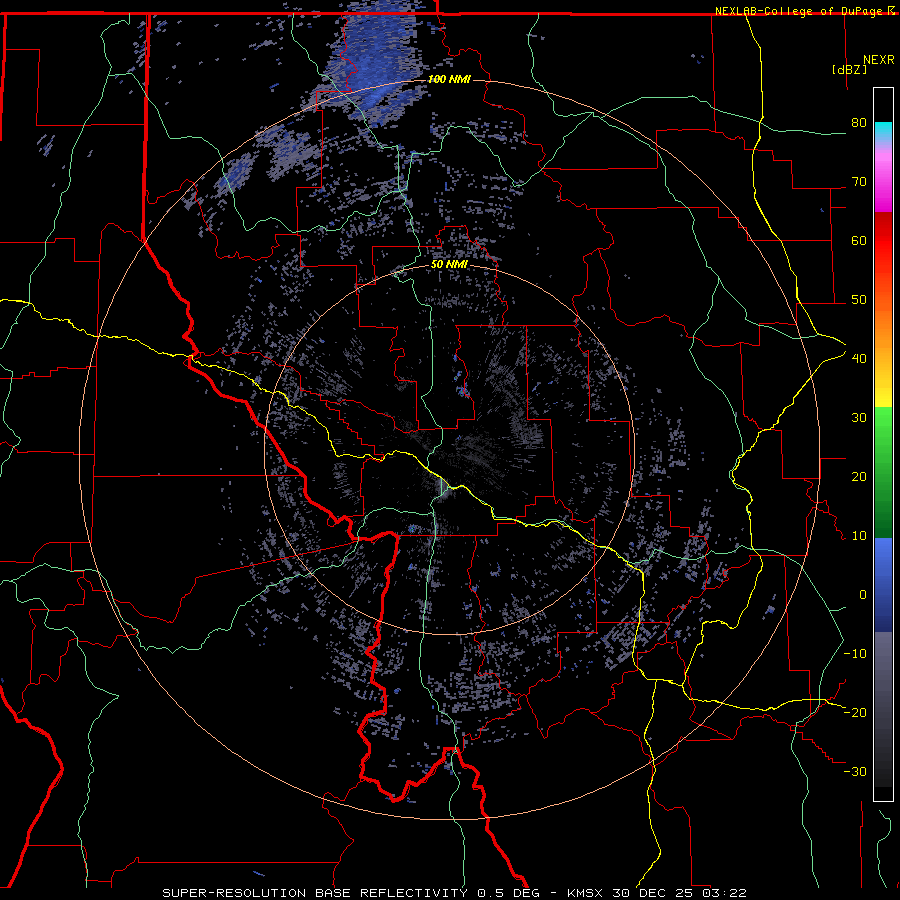Click the -10 value on the dBZ scale

(x=855, y=654)
